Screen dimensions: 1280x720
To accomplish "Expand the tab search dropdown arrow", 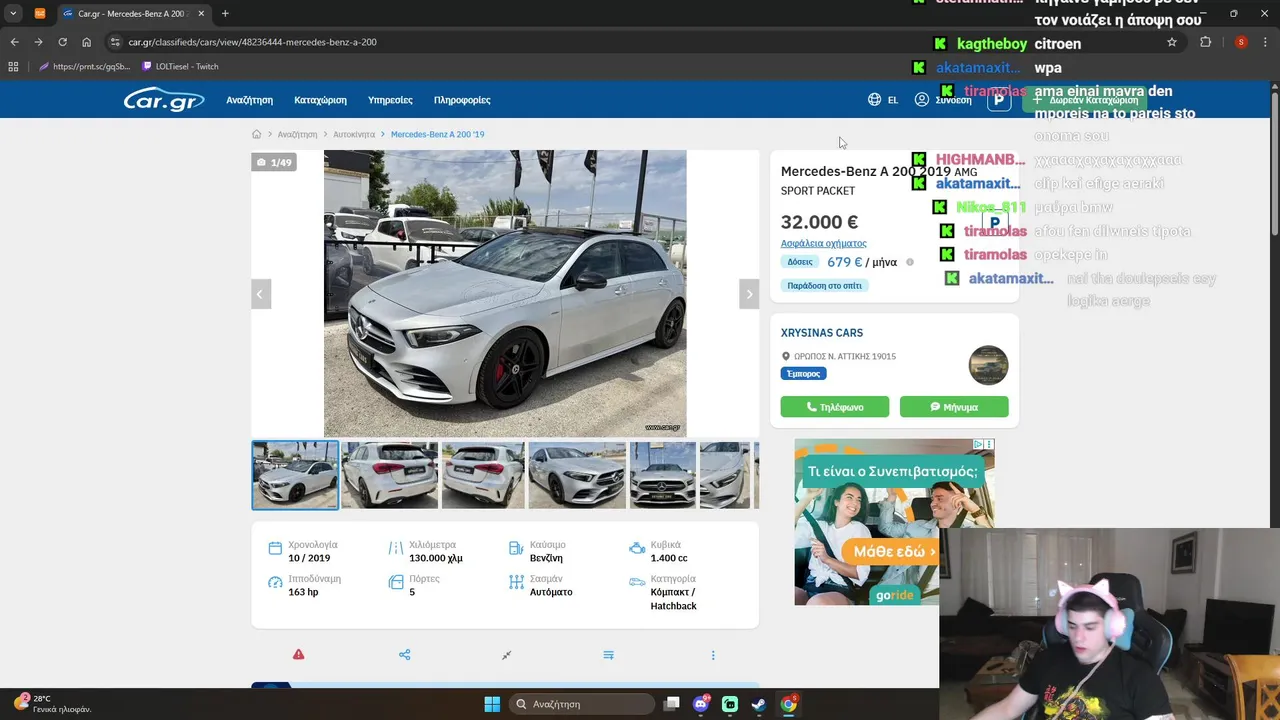I will (x=13, y=13).
